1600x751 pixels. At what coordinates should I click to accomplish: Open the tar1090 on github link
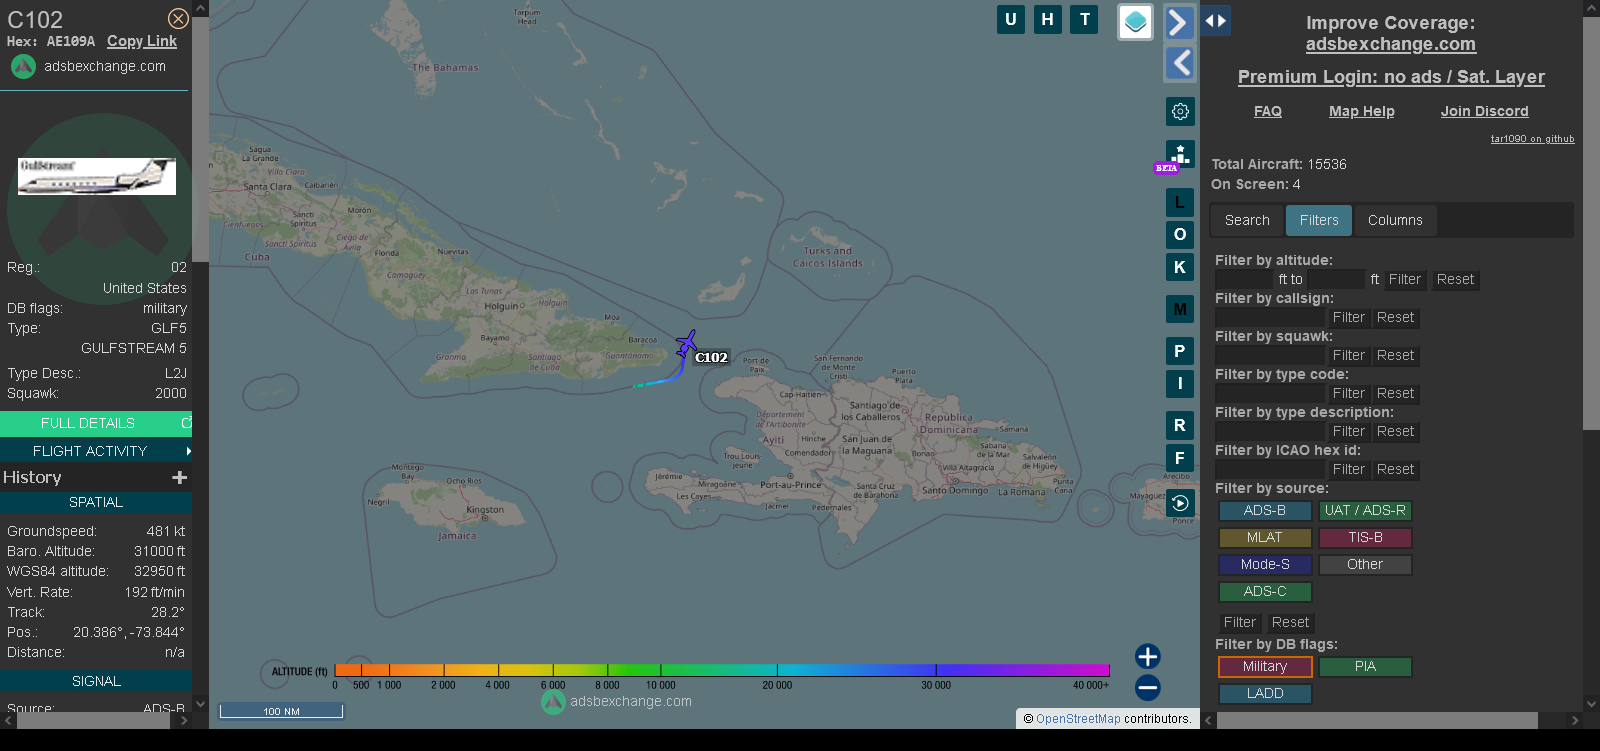(1532, 139)
